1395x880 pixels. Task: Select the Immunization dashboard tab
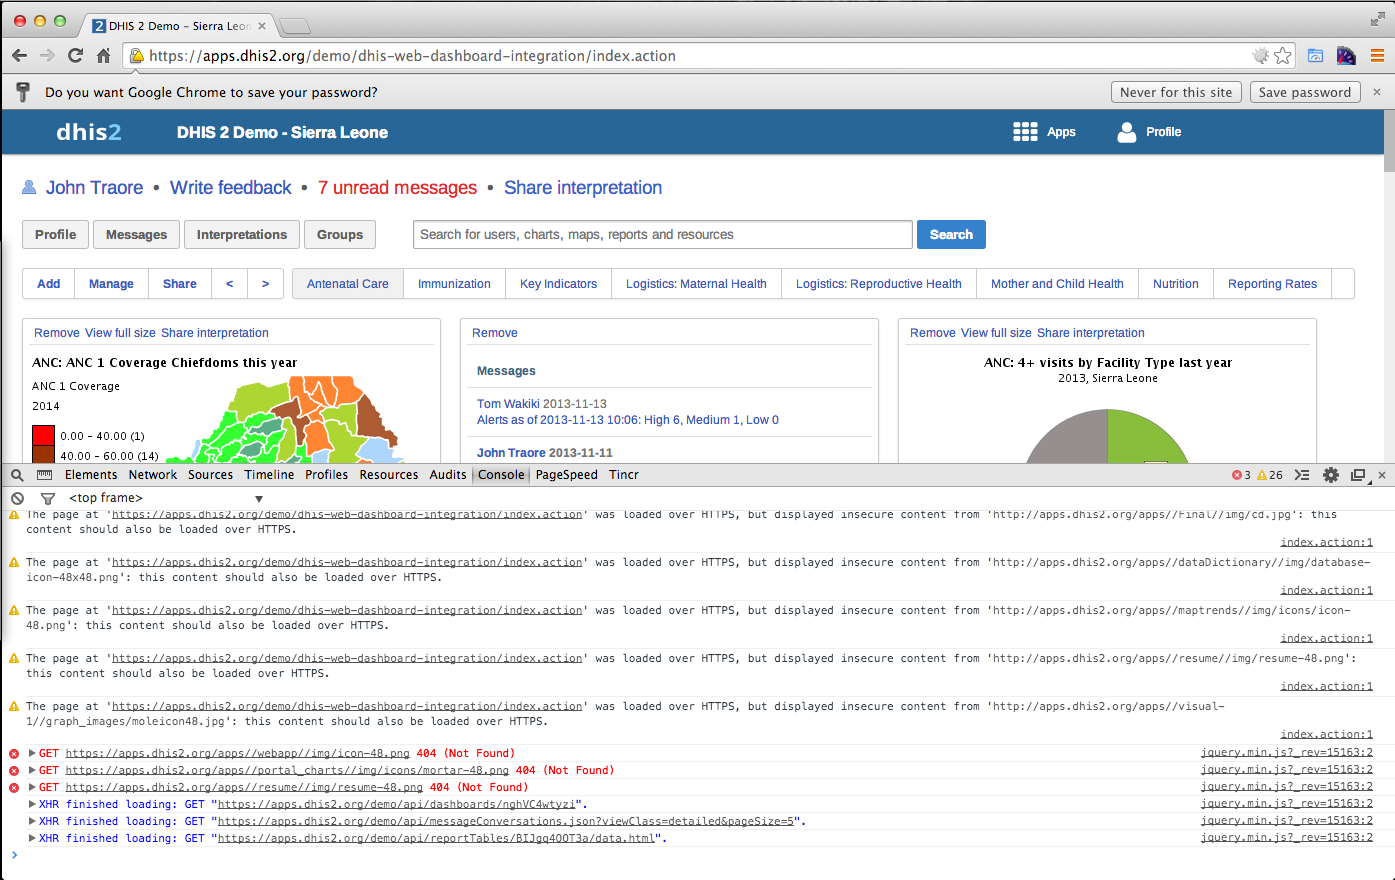pyautogui.click(x=454, y=284)
